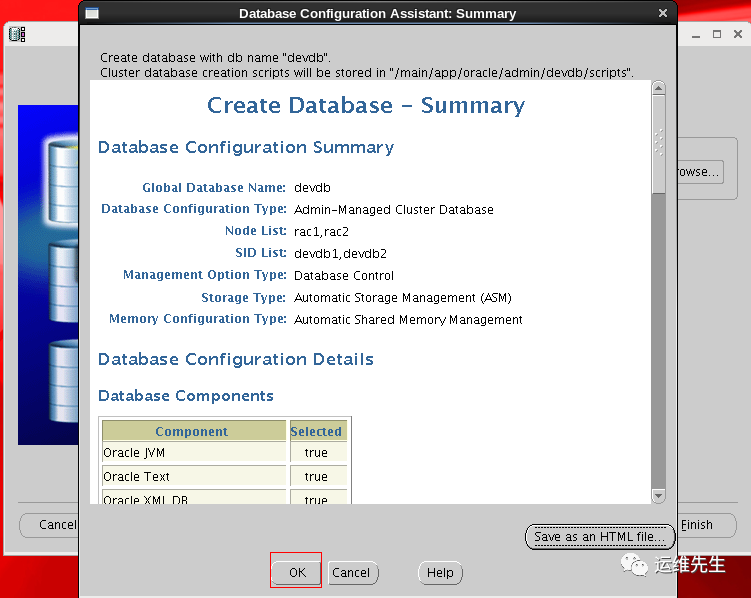This screenshot has height=598, width=751.
Task: Cancel the Summary dialog
Action: pyautogui.click(x=351, y=573)
